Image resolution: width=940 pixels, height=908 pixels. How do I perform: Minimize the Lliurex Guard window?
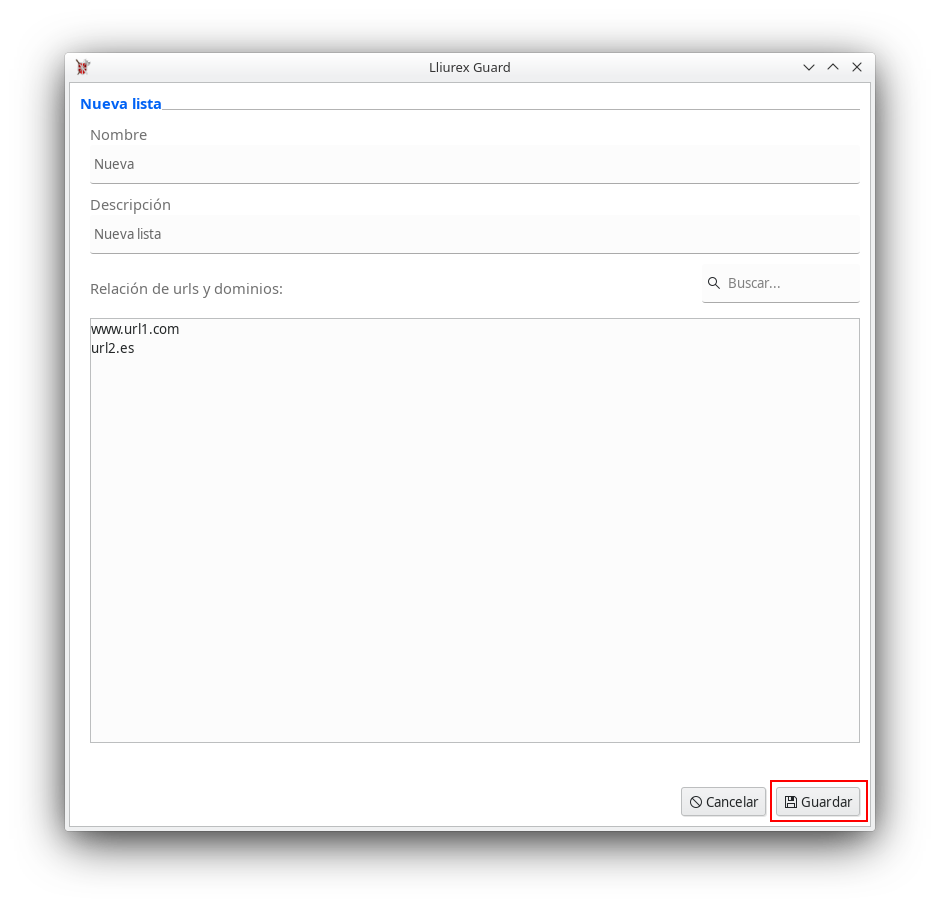(x=809, y=67)
